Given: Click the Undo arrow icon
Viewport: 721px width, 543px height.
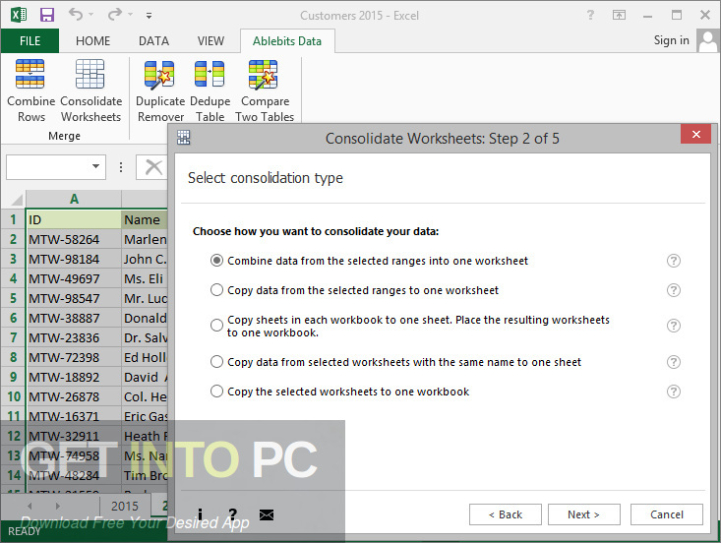Looking at the screenshot, I should pos(75,15).
